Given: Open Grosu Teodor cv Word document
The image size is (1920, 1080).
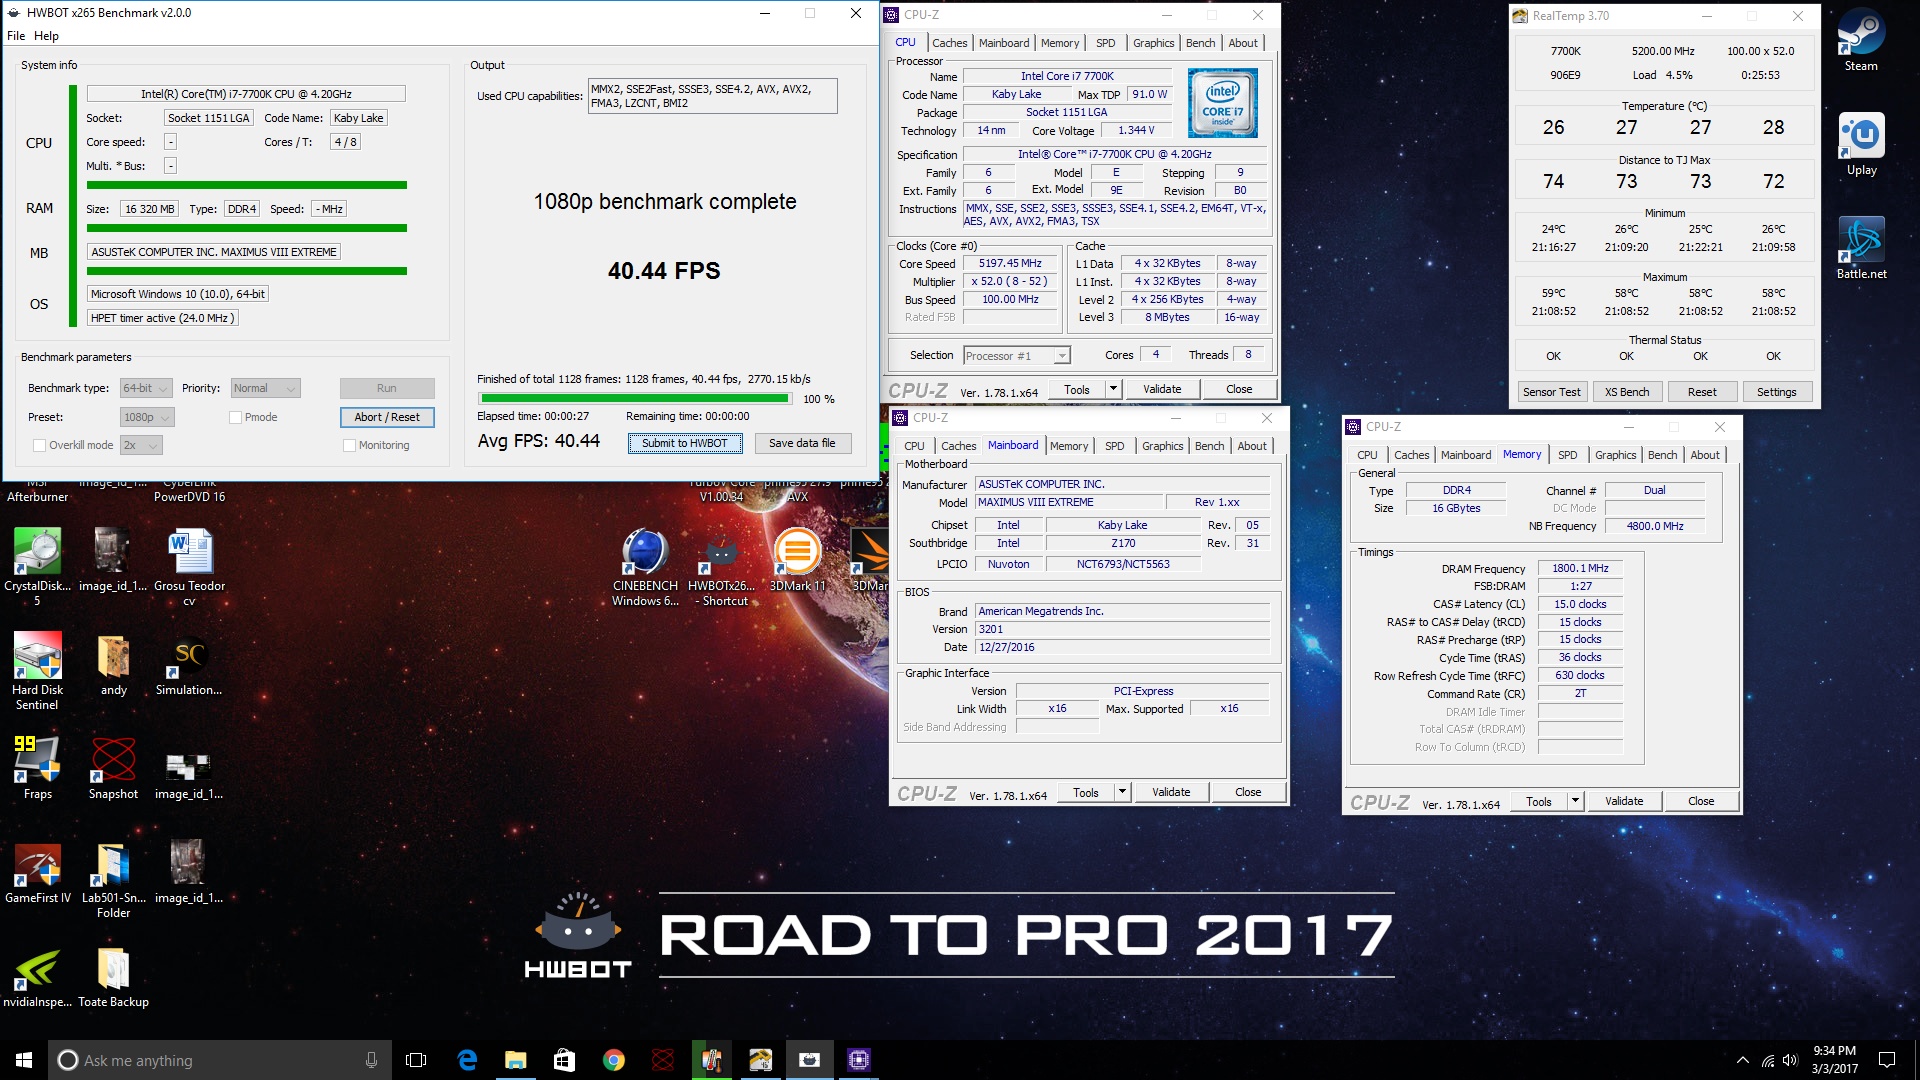Looking at the screenshot, I should click(189, 566).
